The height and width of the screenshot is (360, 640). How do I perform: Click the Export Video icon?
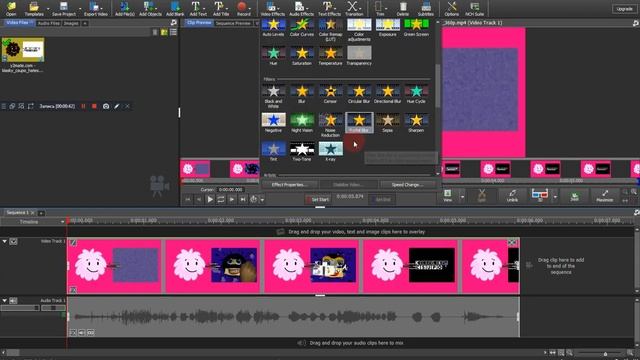(x=96, y=8)
